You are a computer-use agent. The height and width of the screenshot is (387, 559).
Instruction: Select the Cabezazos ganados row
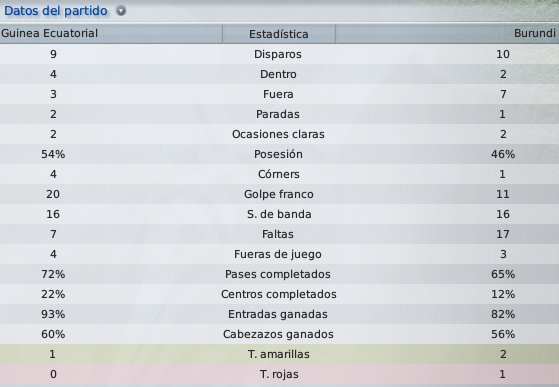pos(280,334)
